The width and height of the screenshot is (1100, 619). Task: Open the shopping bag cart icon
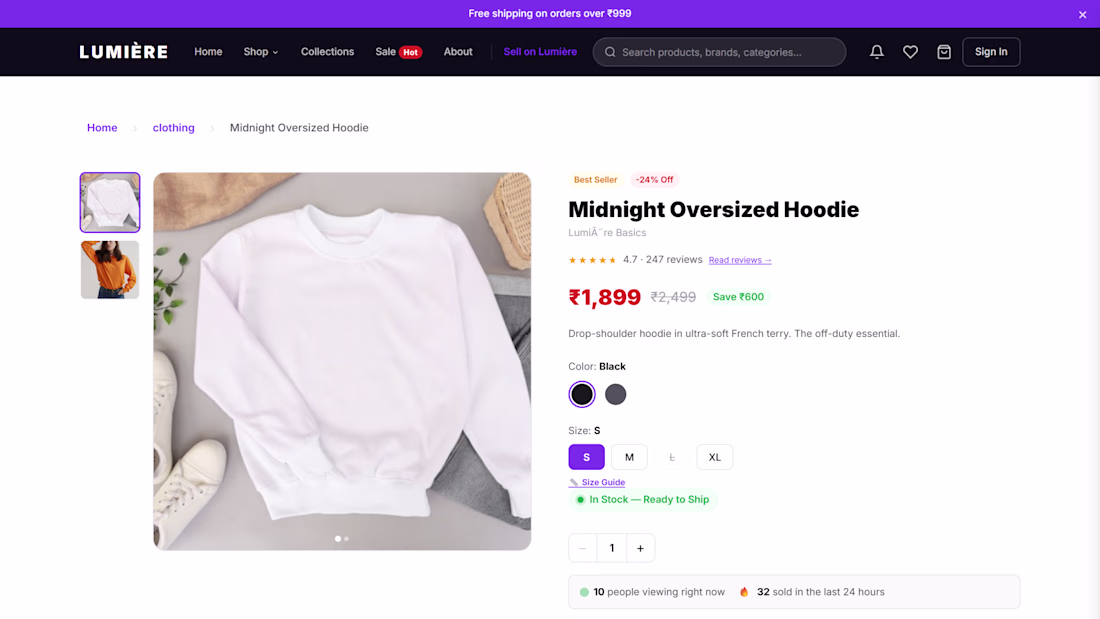[944, 52]
